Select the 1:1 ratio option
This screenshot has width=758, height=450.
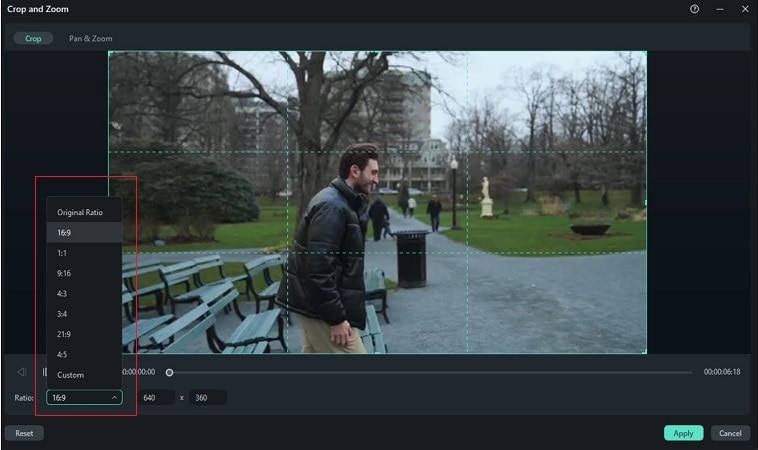[x=84, y=253]
